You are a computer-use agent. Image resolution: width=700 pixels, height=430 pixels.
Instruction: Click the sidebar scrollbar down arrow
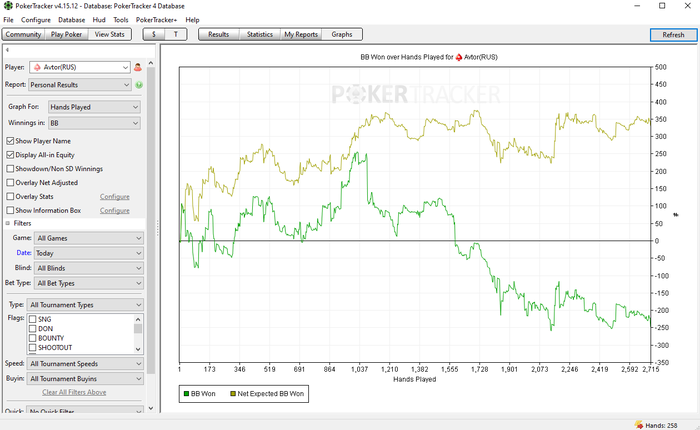[151, 408]
